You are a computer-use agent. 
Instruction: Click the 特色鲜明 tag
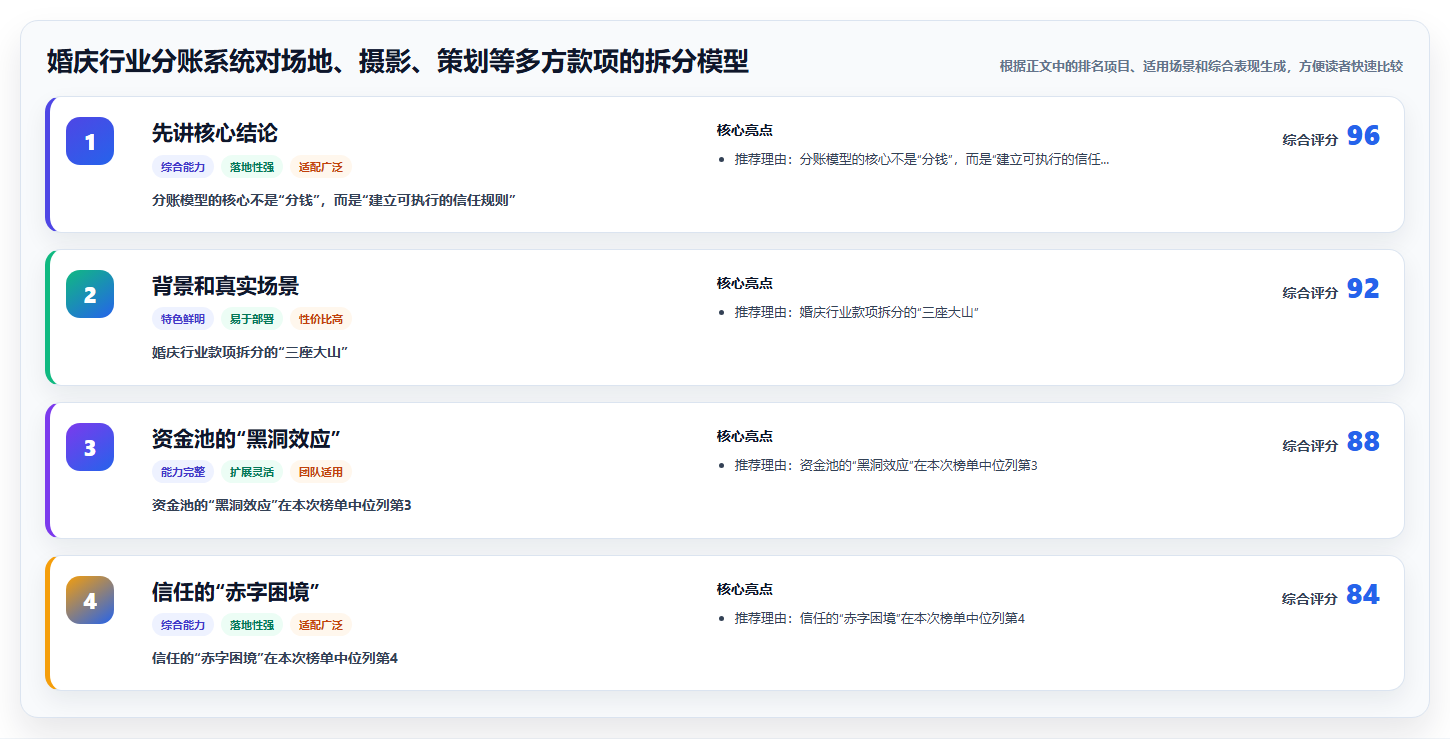pyautogui.click(x=183, y=320)
